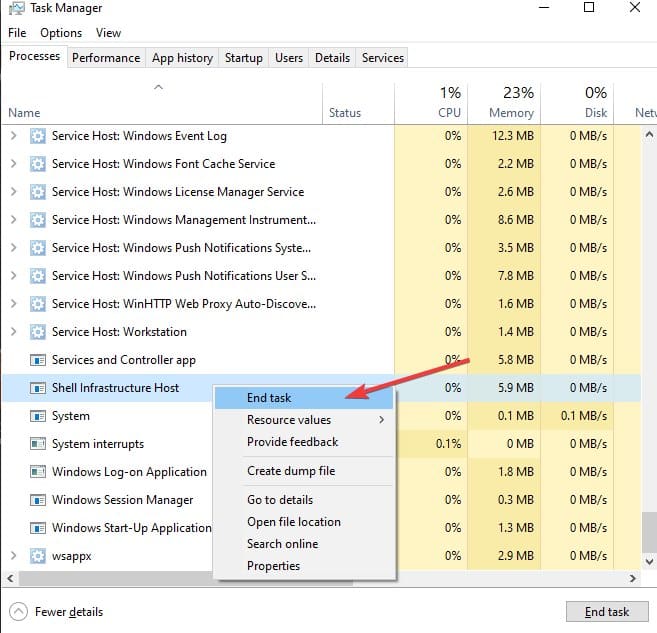Image resolution: width=657 pixels, height=633 pixels.
Task: Sort by Memory column header
Action: point(504,103)
